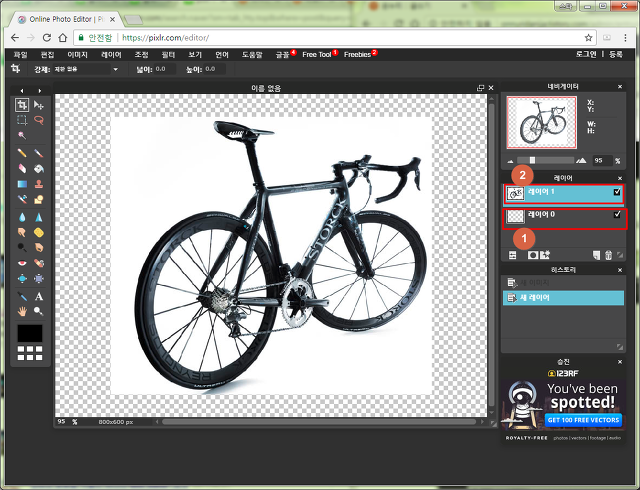640x490 pixels.
Task: Select the Gradient tool
Action: pyautogui.click(x=22, y=184)
